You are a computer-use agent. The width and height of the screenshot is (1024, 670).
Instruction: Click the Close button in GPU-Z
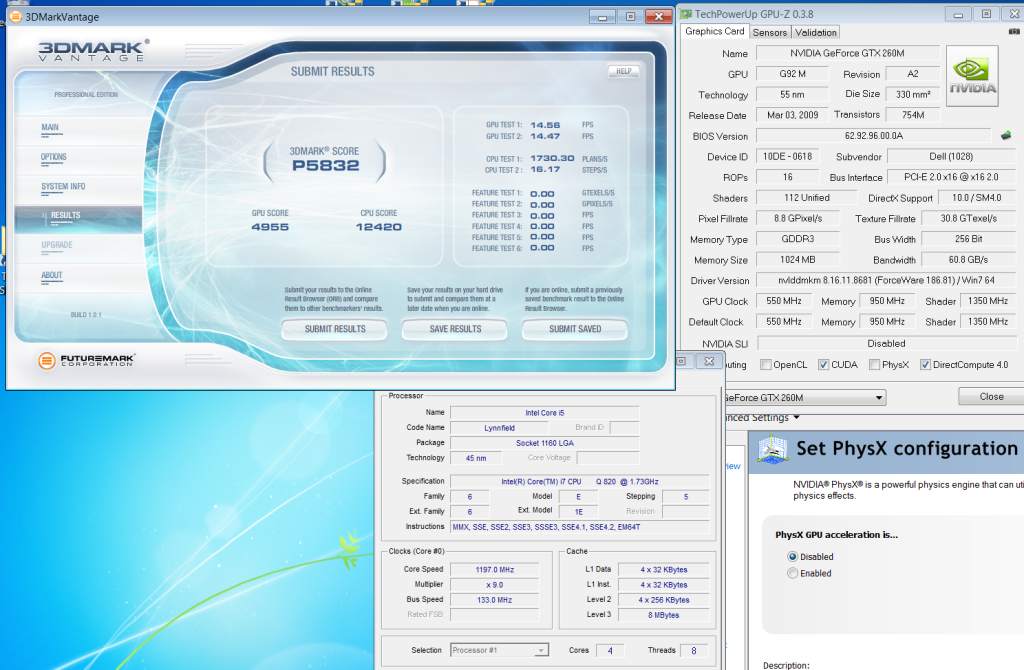point(991,397)
